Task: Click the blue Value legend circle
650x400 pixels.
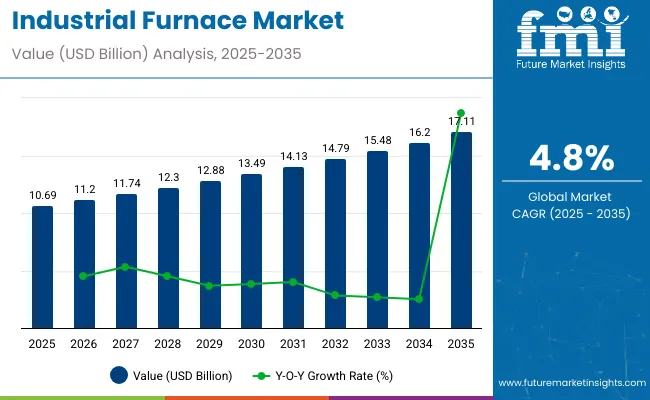Action: click(x=119, y=375)
